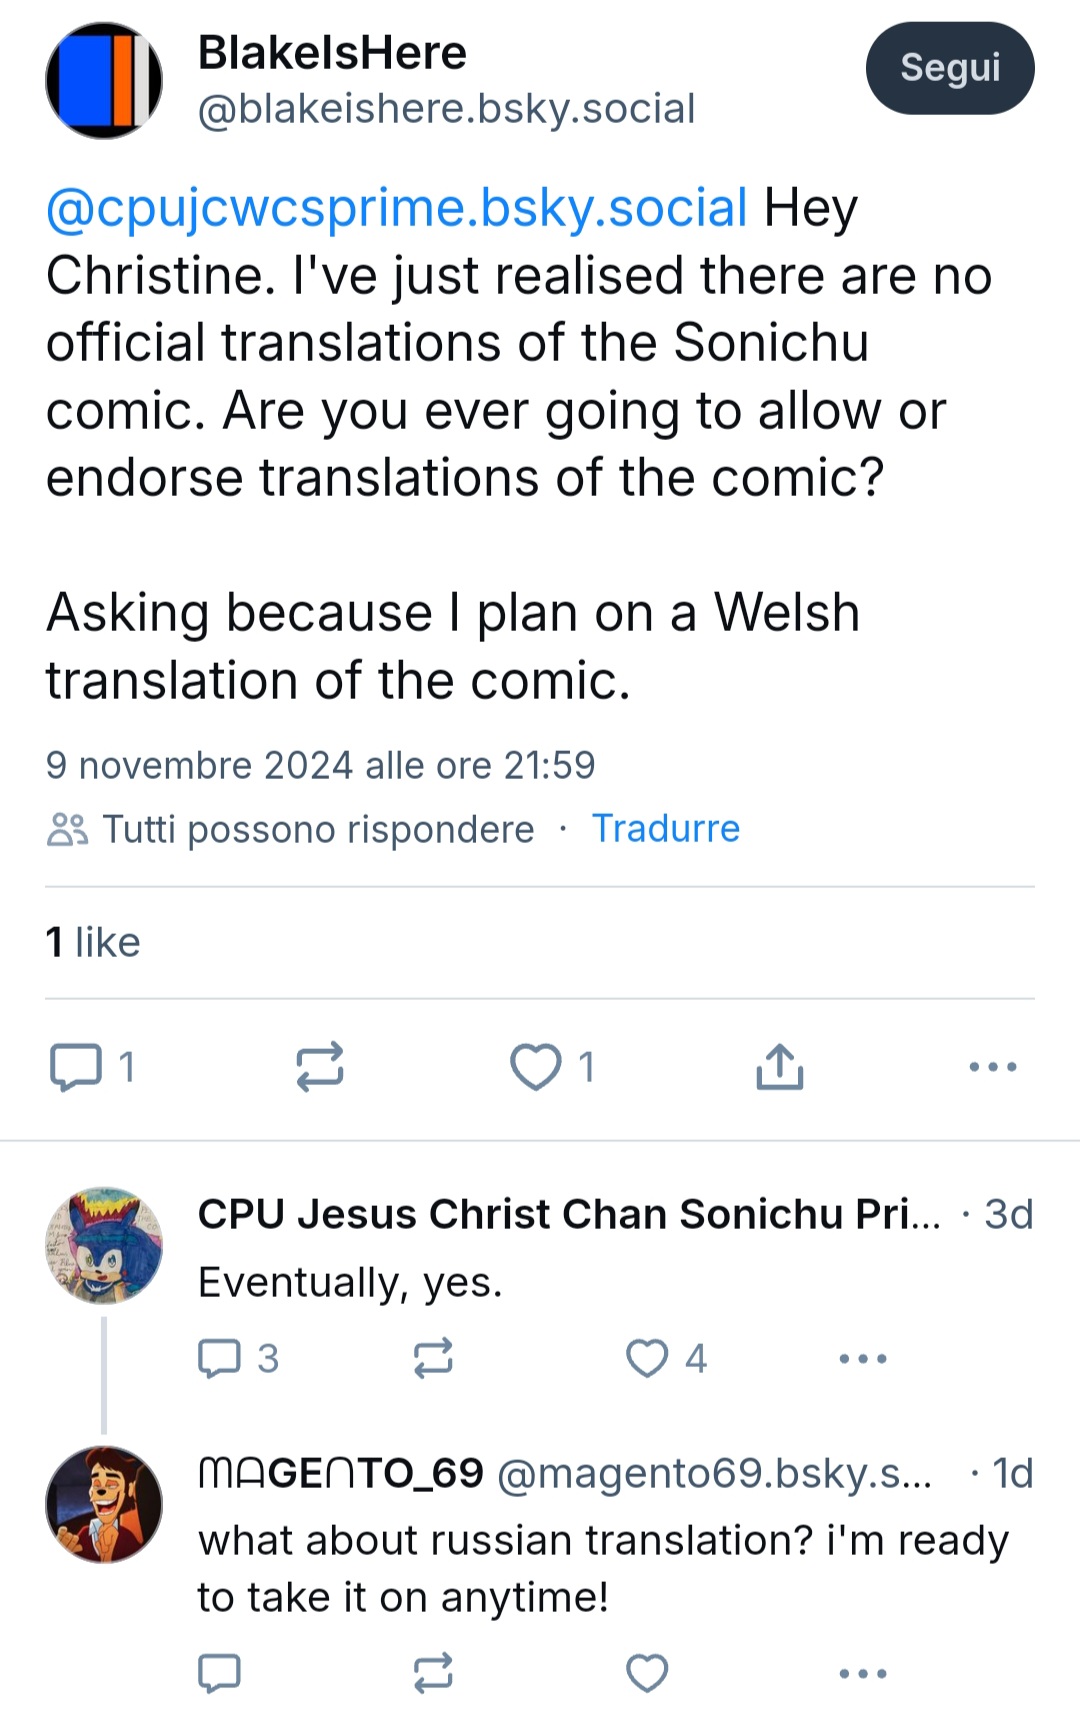Reply to MAGENTO_69's comment

tap(219, 1673)
